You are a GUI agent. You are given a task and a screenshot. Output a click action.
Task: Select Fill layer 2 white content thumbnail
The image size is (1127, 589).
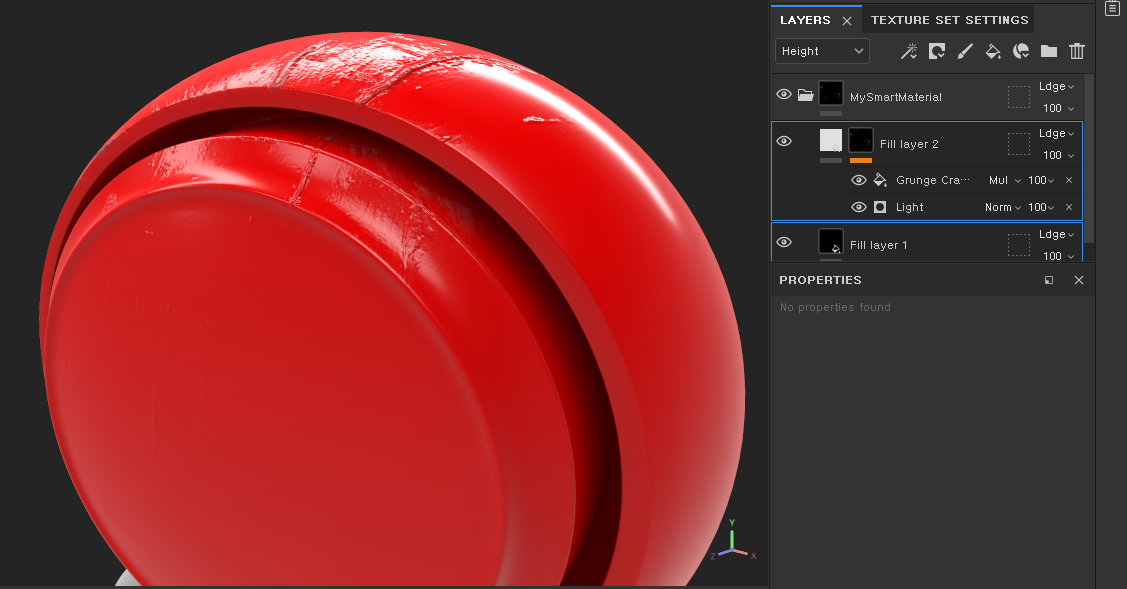click(831, 140)
